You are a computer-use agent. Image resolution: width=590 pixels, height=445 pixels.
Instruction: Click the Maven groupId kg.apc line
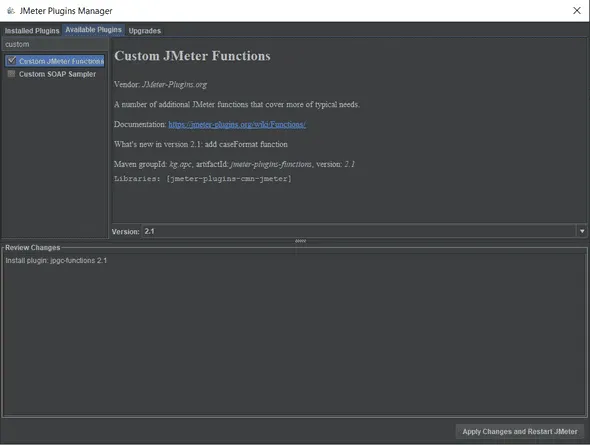pyautogui.click(x=234, y=164)
